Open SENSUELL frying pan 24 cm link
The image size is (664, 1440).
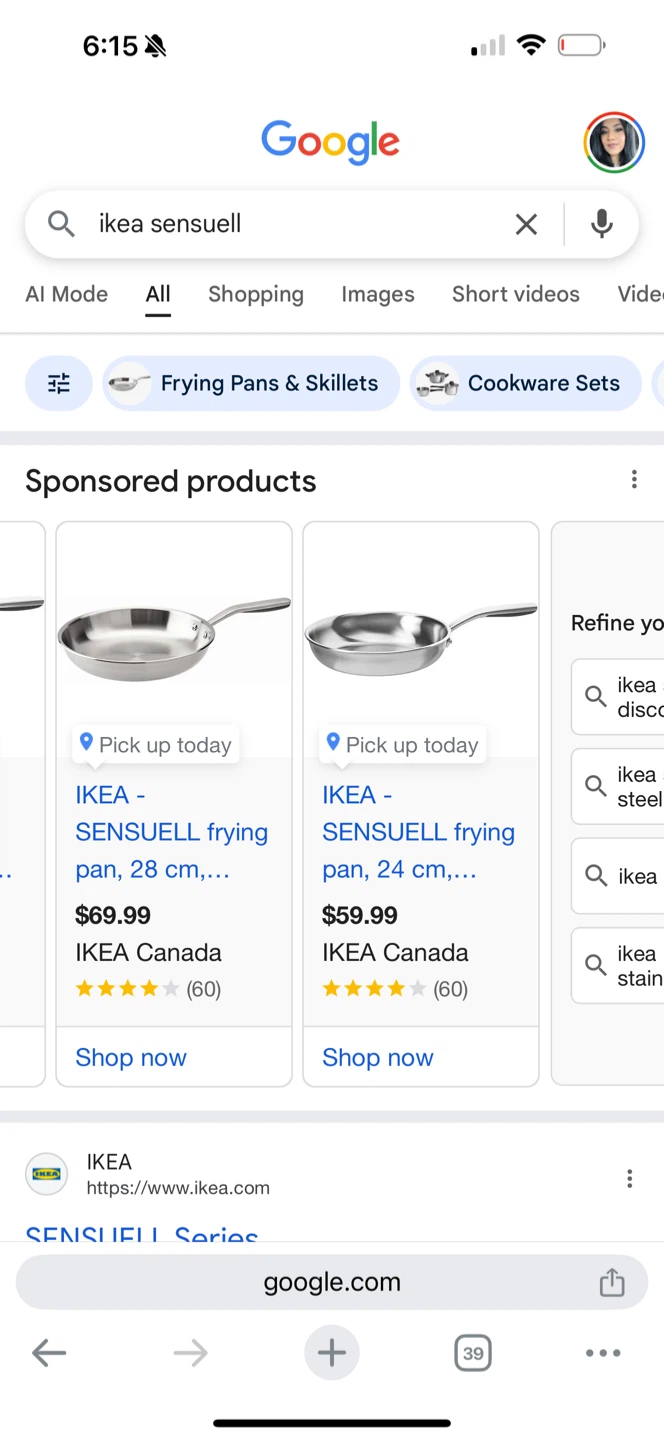coord(418,832)
